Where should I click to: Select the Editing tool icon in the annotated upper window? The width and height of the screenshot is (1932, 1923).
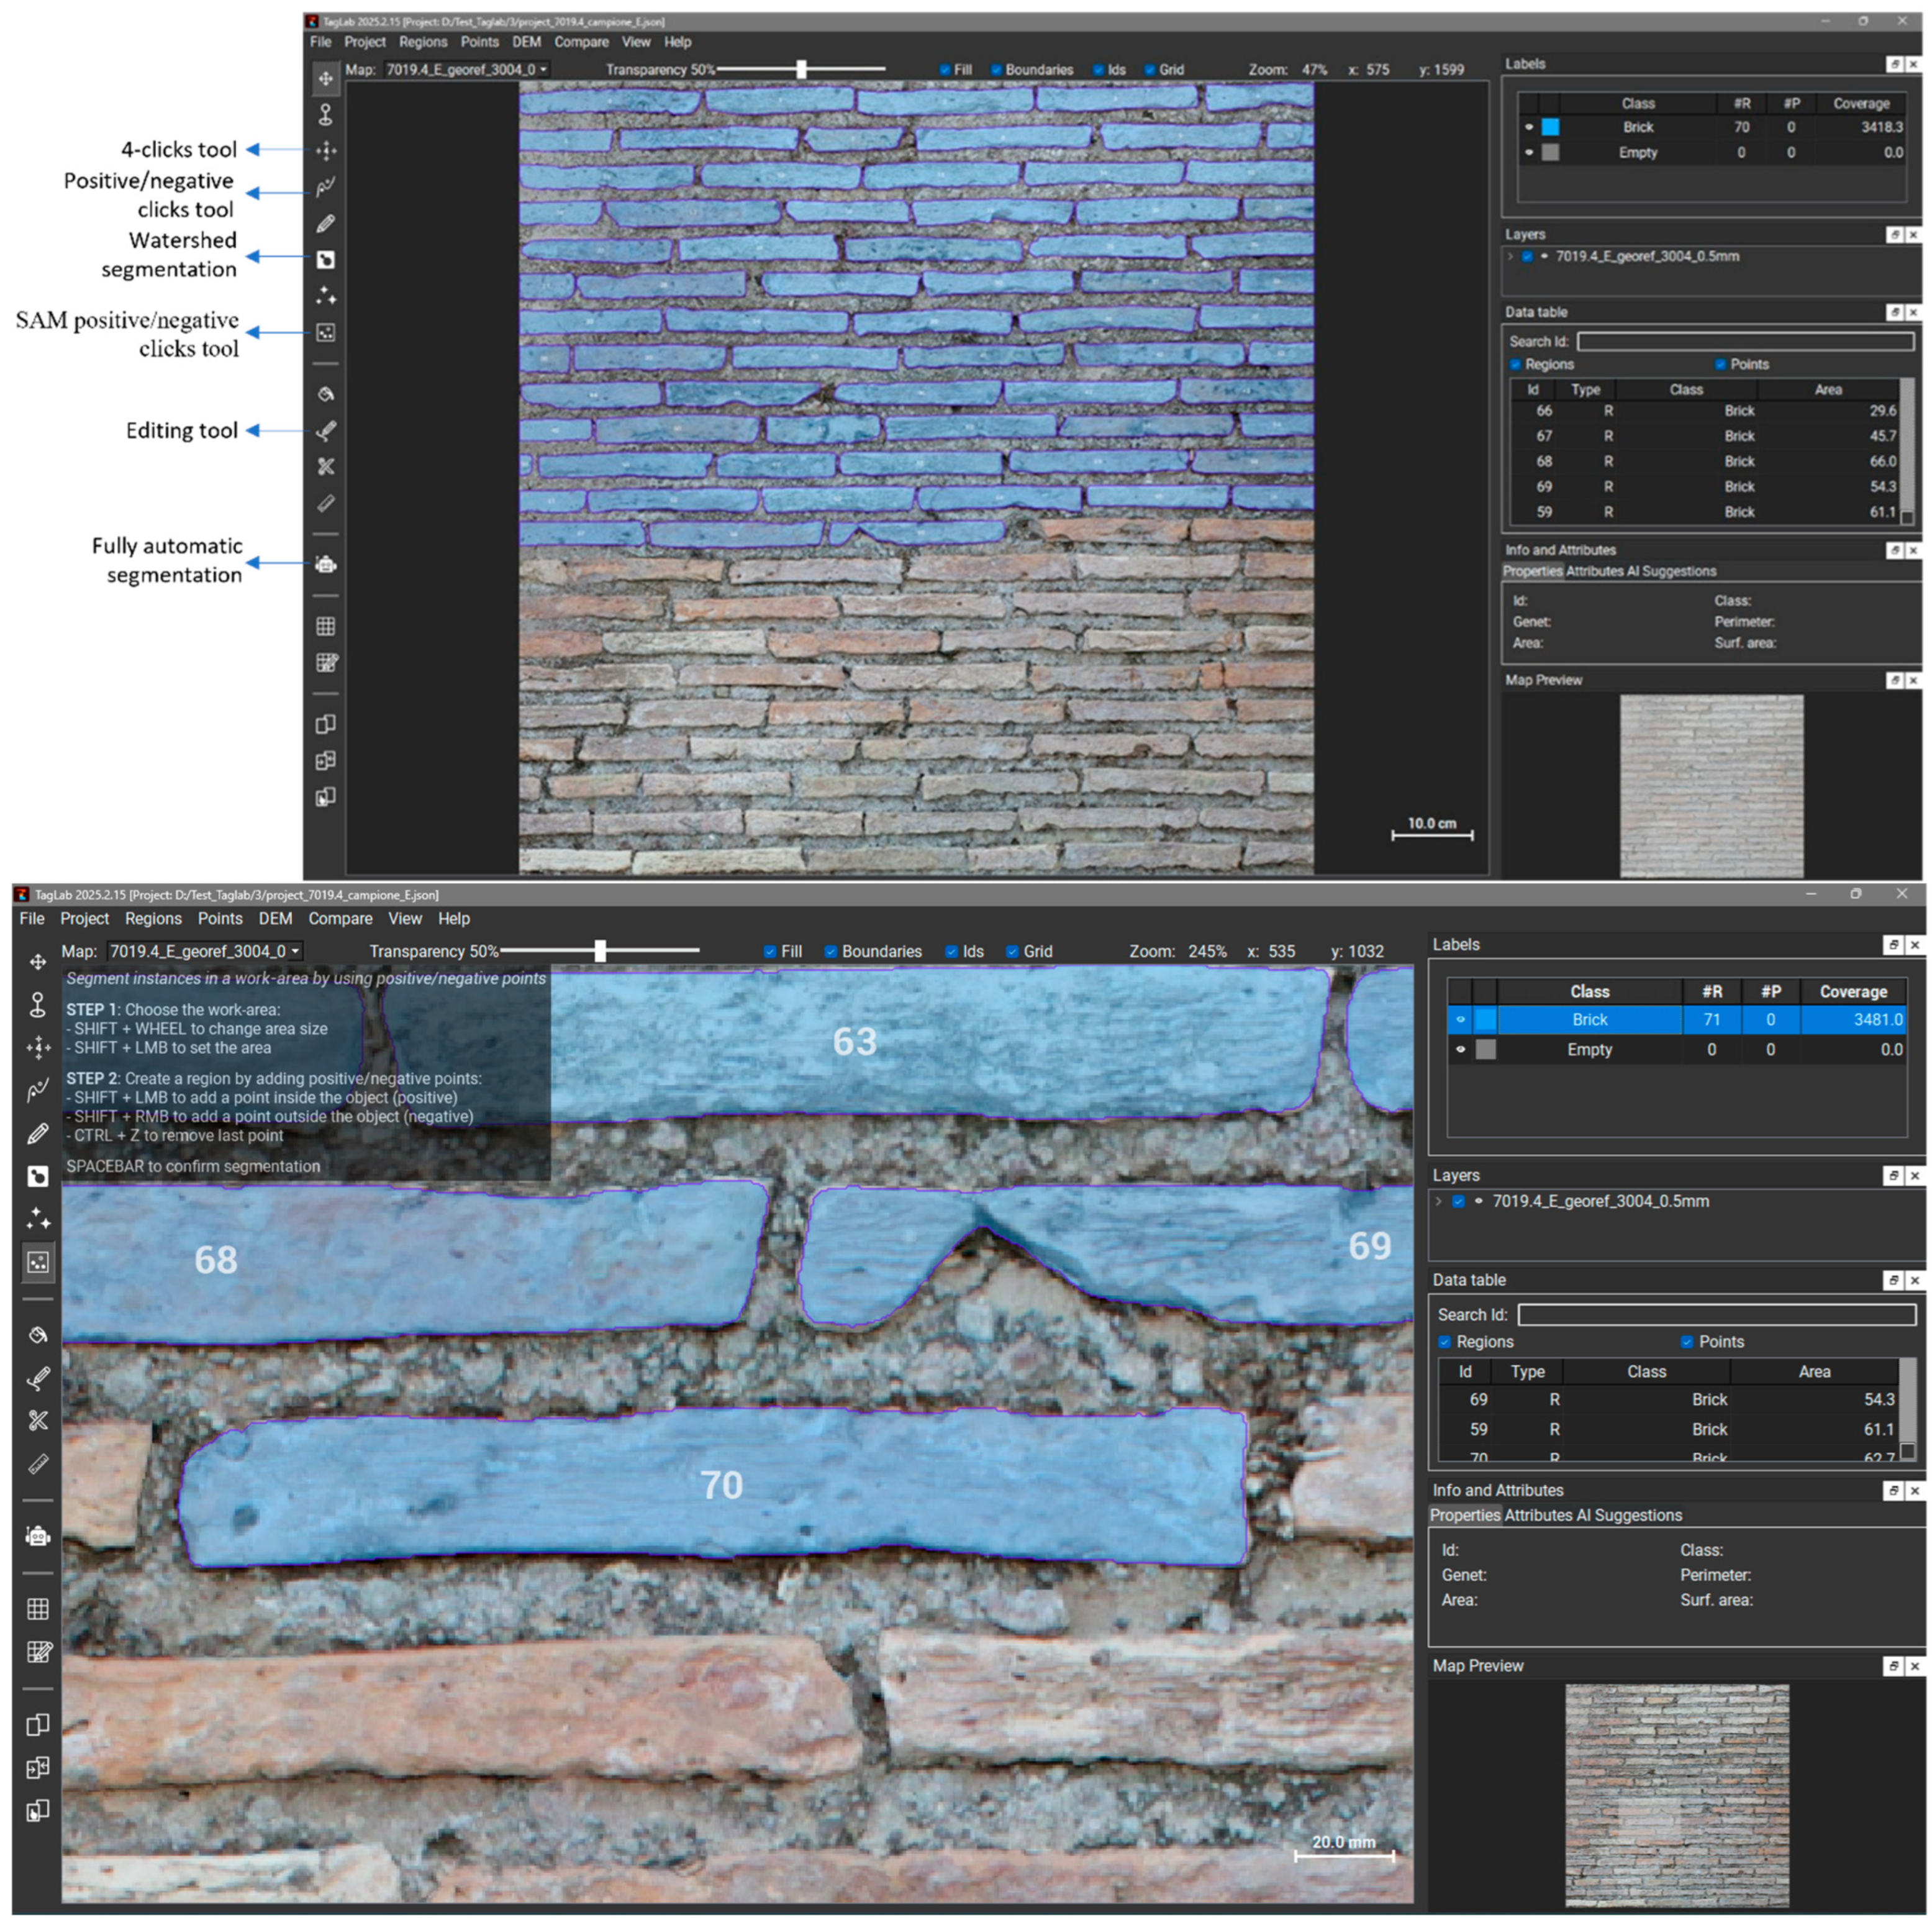[326, 431]
